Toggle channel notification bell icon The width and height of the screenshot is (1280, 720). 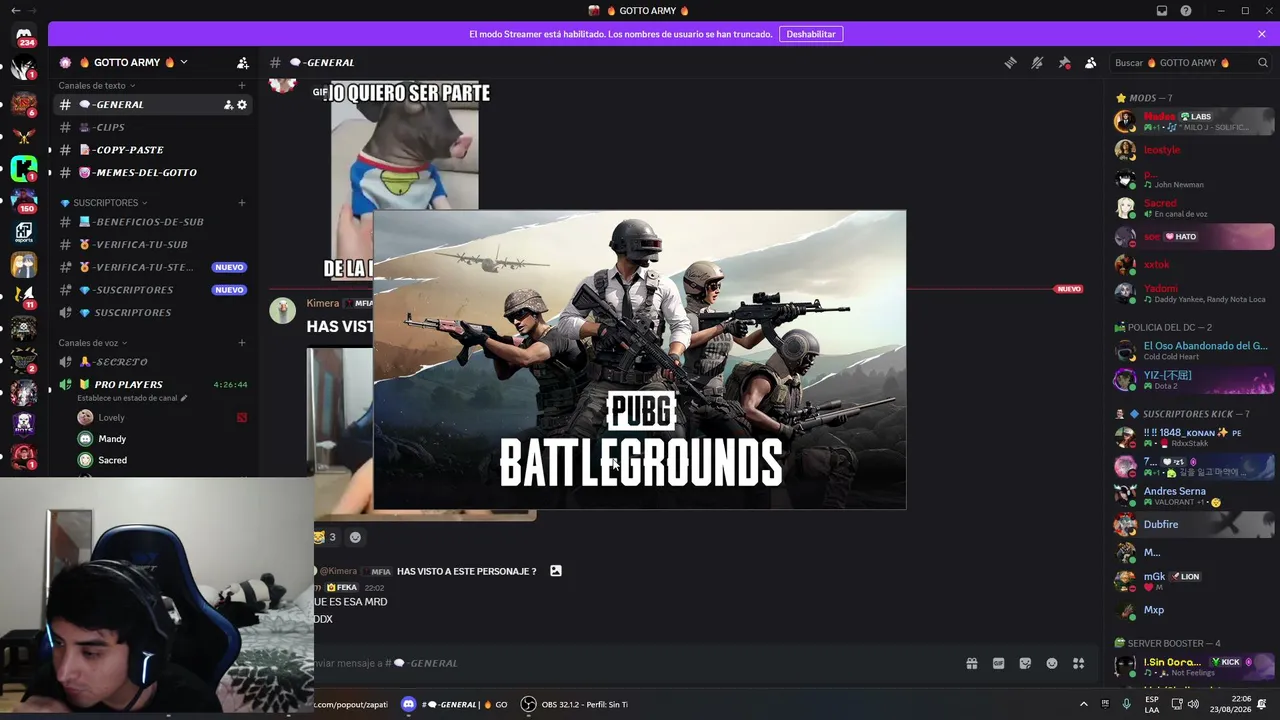pos(1037,63)
